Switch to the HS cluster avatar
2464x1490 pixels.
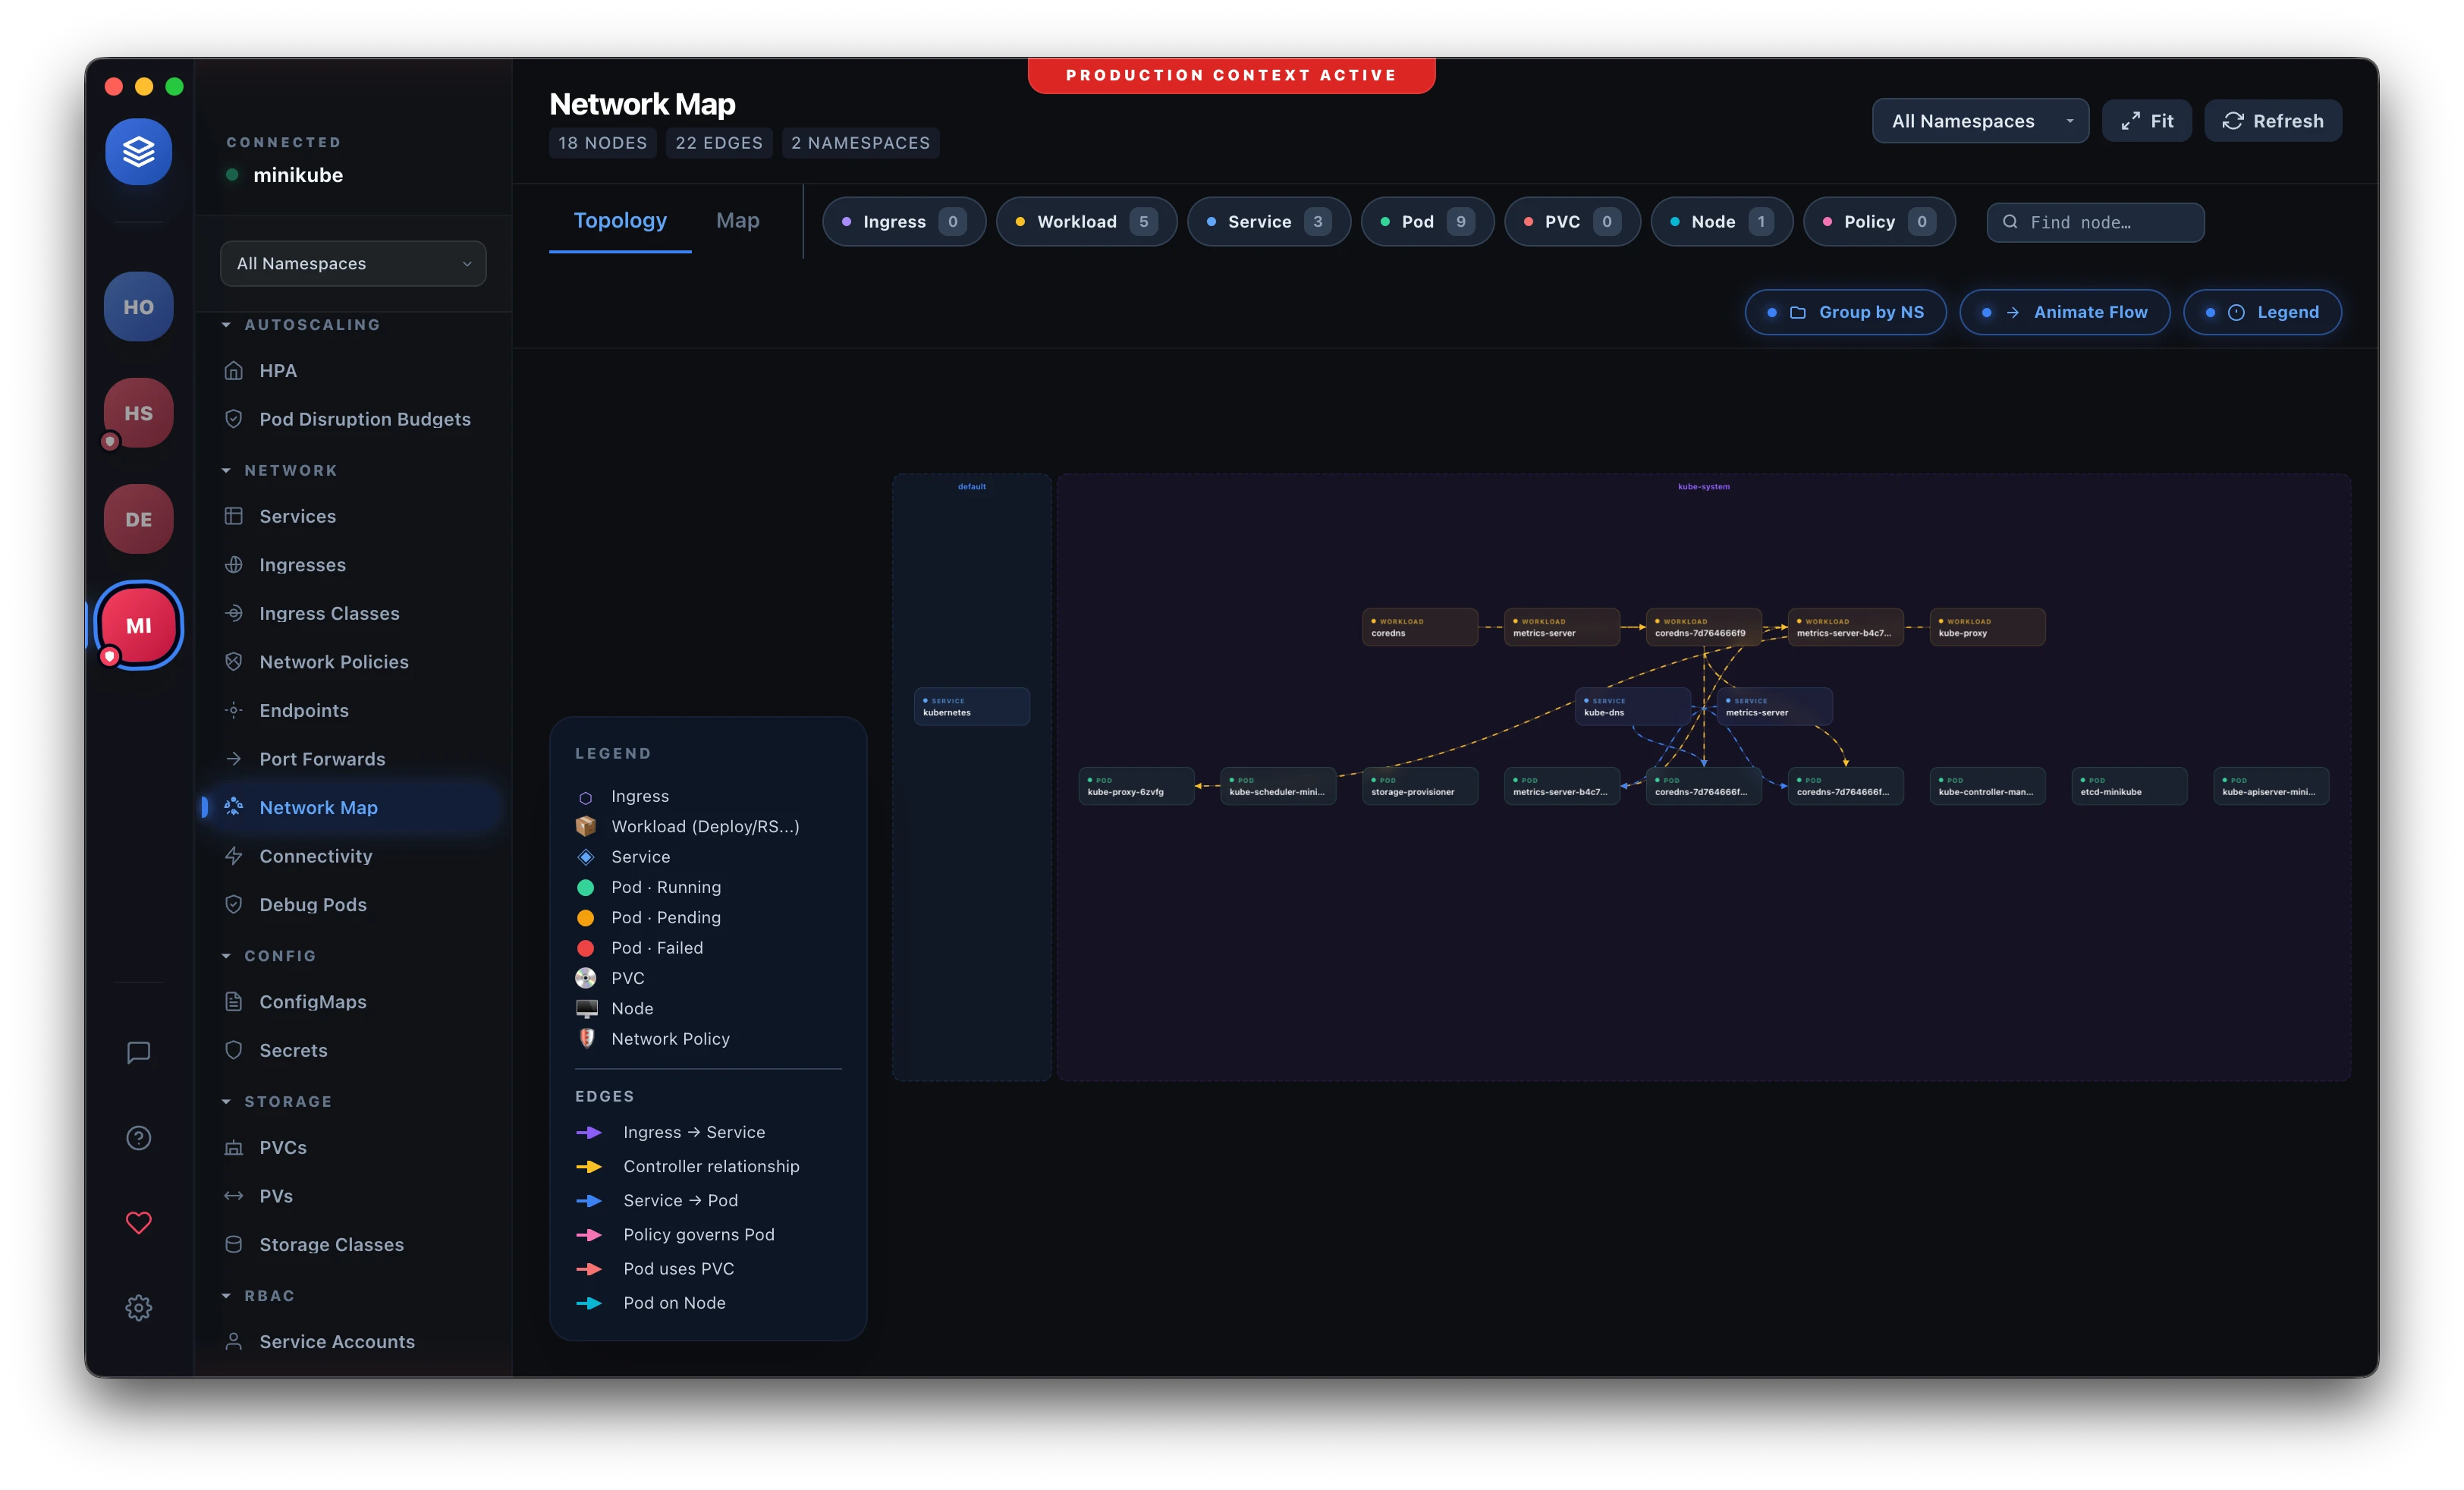tap(138, 413)
